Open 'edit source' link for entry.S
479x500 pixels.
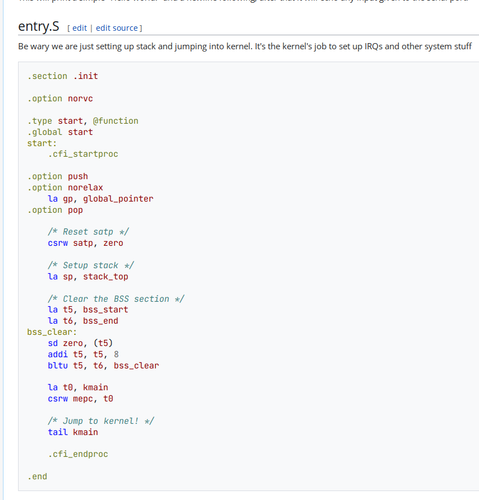[x=117, y=28]
